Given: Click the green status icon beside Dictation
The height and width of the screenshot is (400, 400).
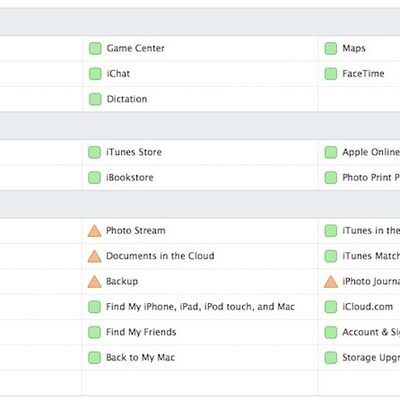Looking at the screenshot, I should click(x=95, y=99).
